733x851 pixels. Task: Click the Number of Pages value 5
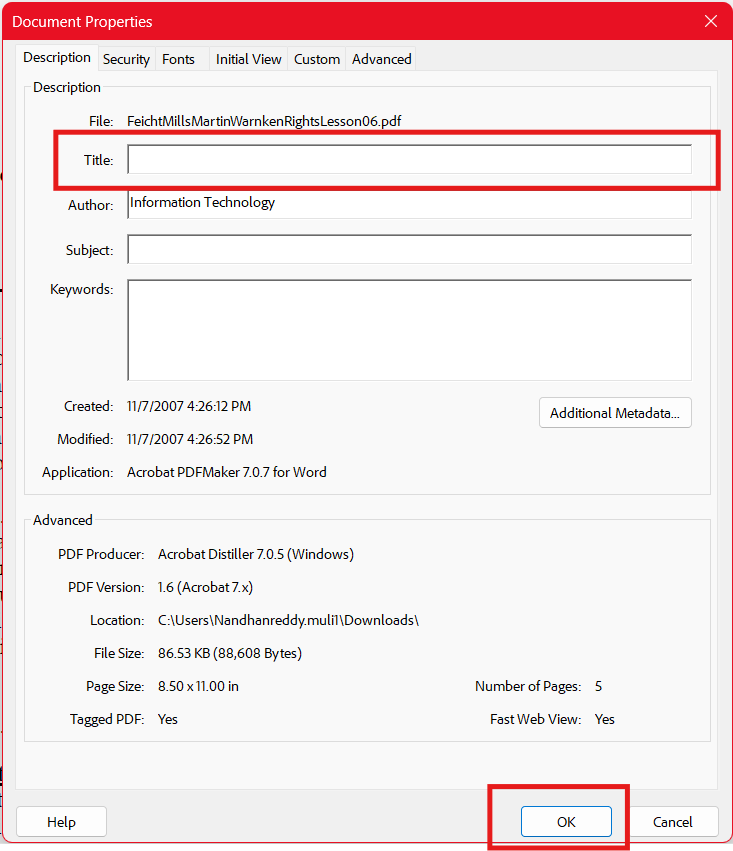tap(598, 686)
